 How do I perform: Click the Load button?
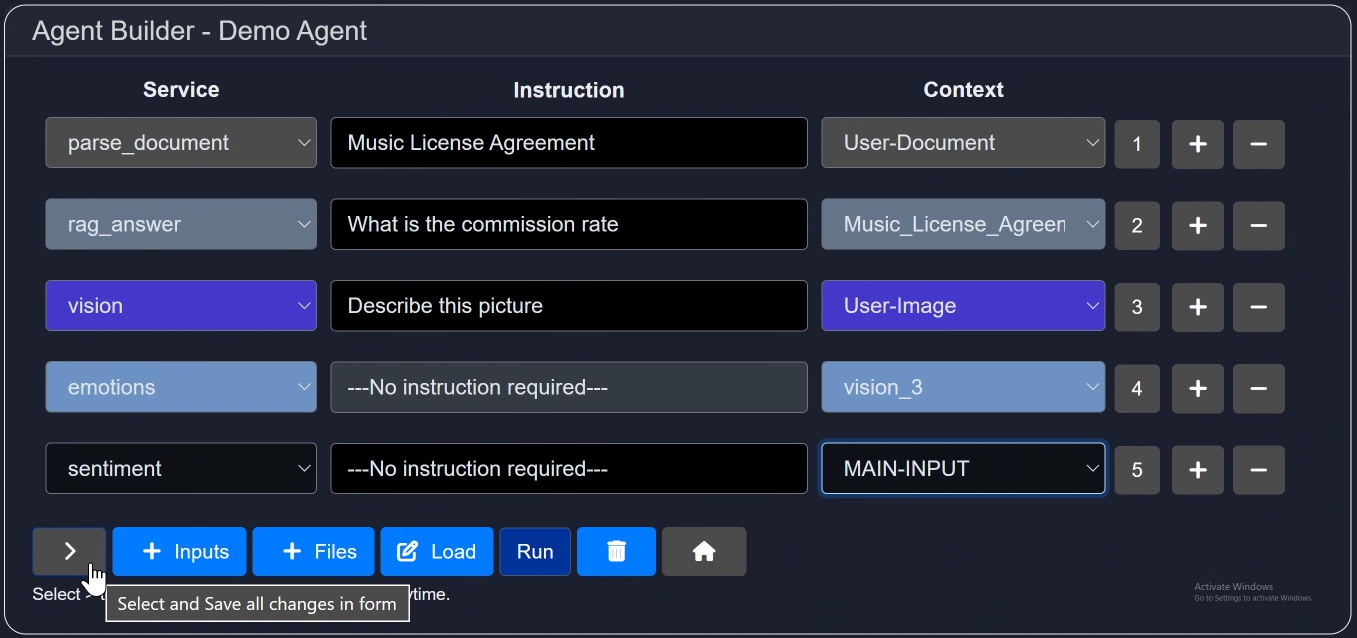pos(436,551)
